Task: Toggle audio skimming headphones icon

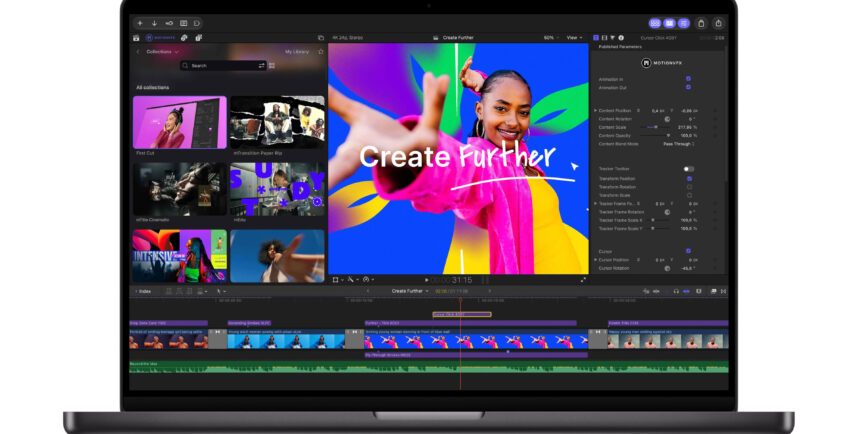Action: (676, 291)
